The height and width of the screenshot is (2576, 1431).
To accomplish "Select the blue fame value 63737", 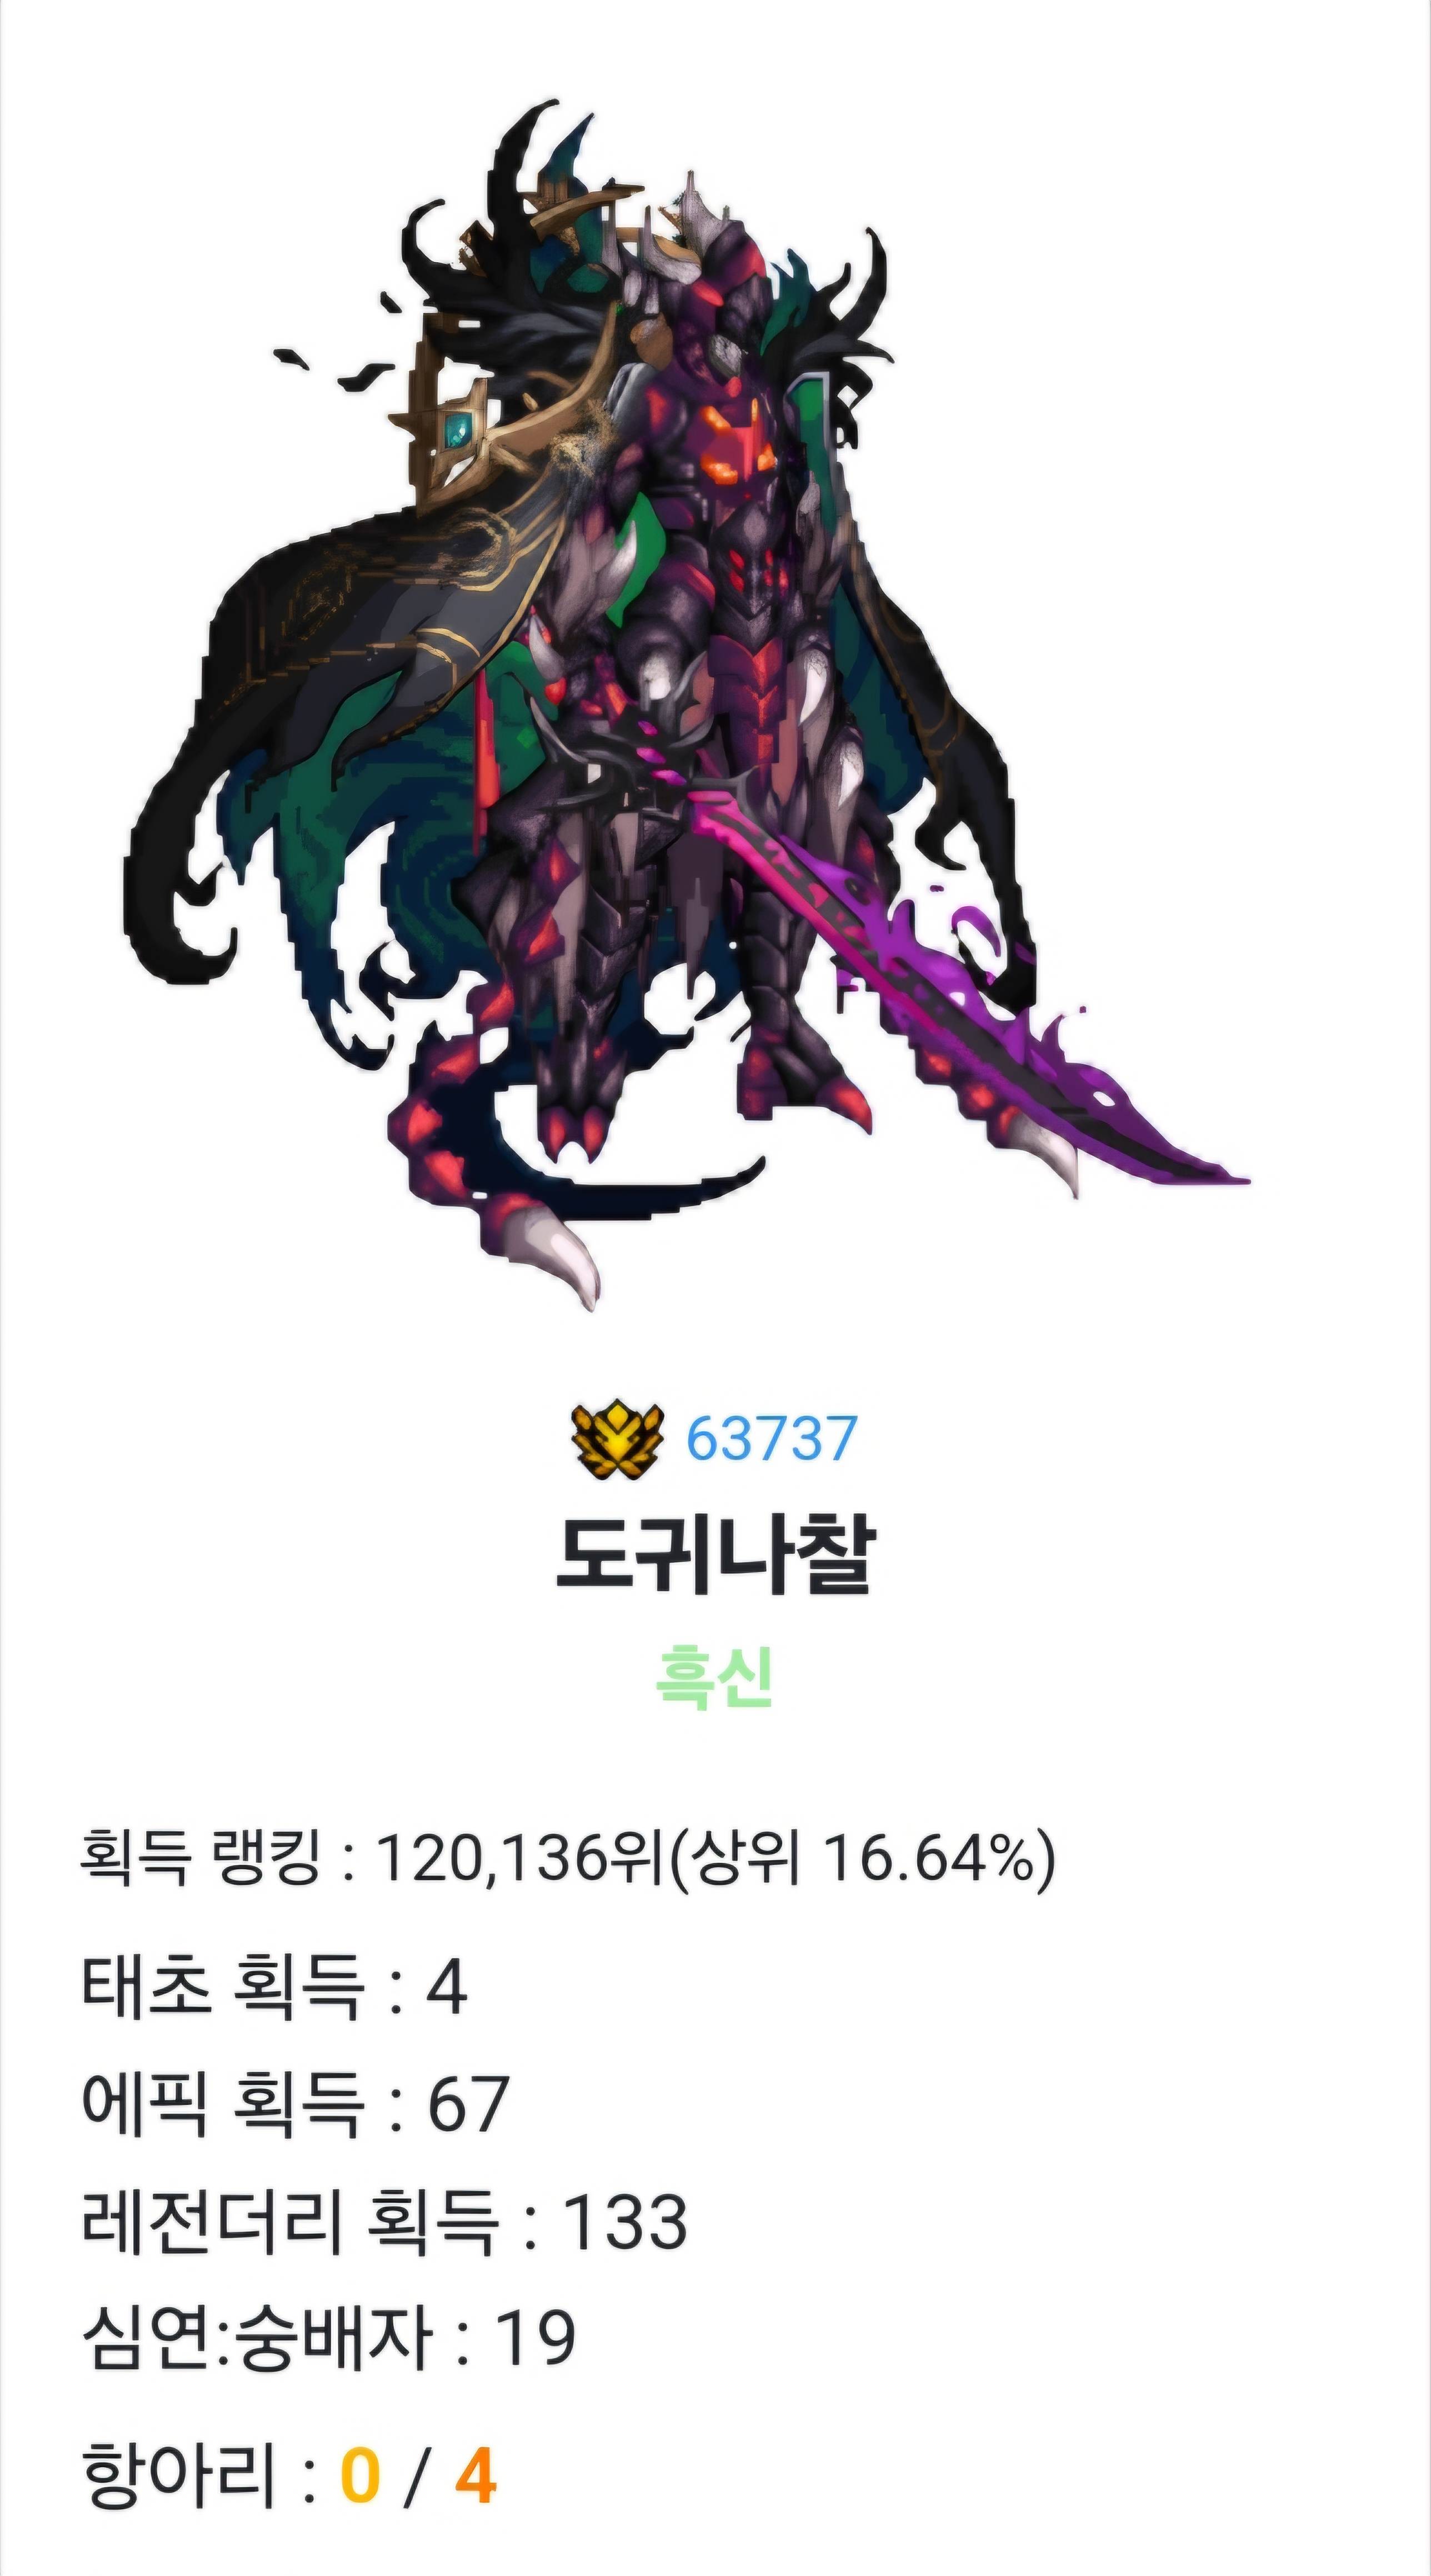I will point(771,1438).
